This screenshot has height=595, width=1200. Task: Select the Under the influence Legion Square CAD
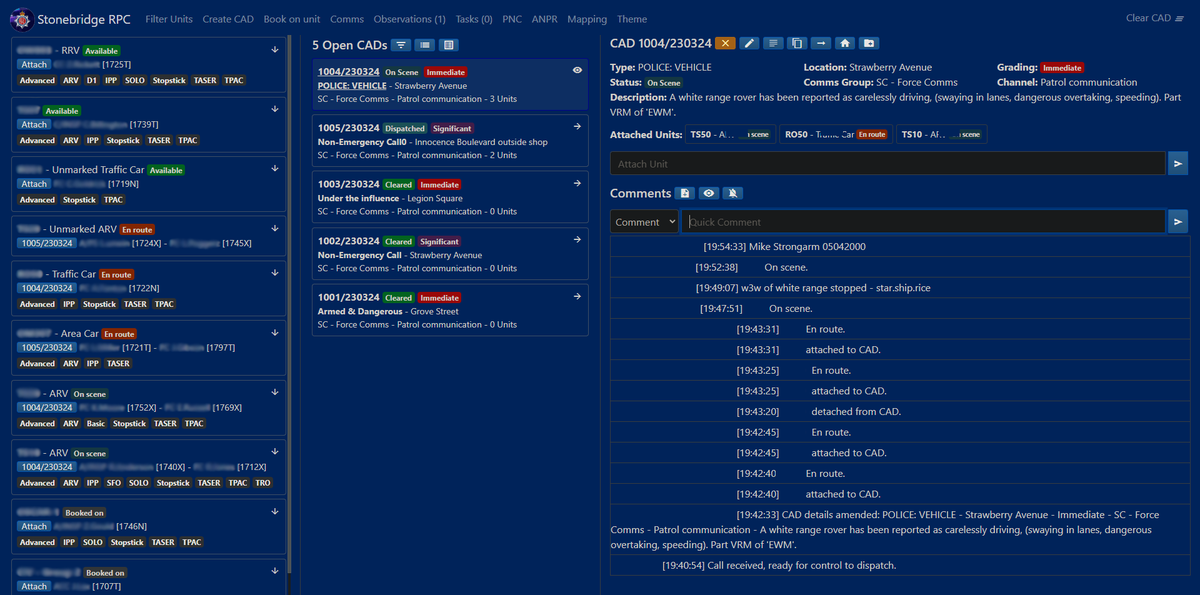tap(450, 198)
